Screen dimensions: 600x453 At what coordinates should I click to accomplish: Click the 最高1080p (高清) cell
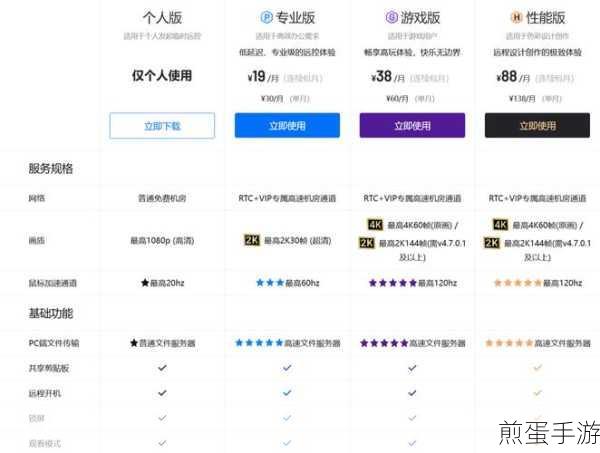click(162, 240)
